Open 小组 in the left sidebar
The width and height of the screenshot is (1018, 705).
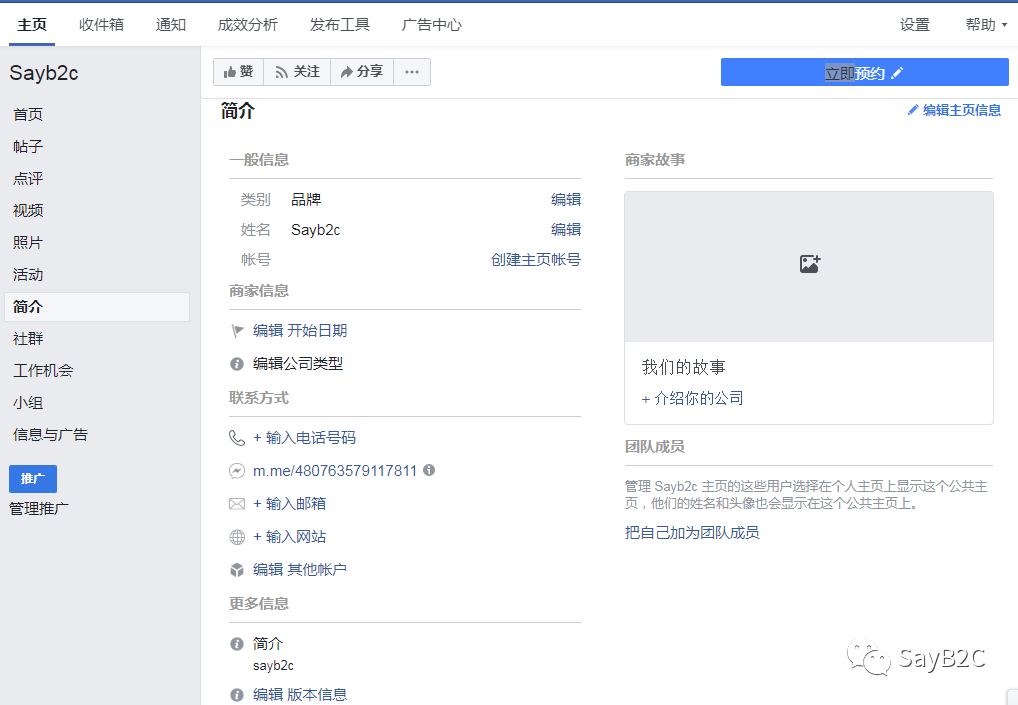[28, 402]
